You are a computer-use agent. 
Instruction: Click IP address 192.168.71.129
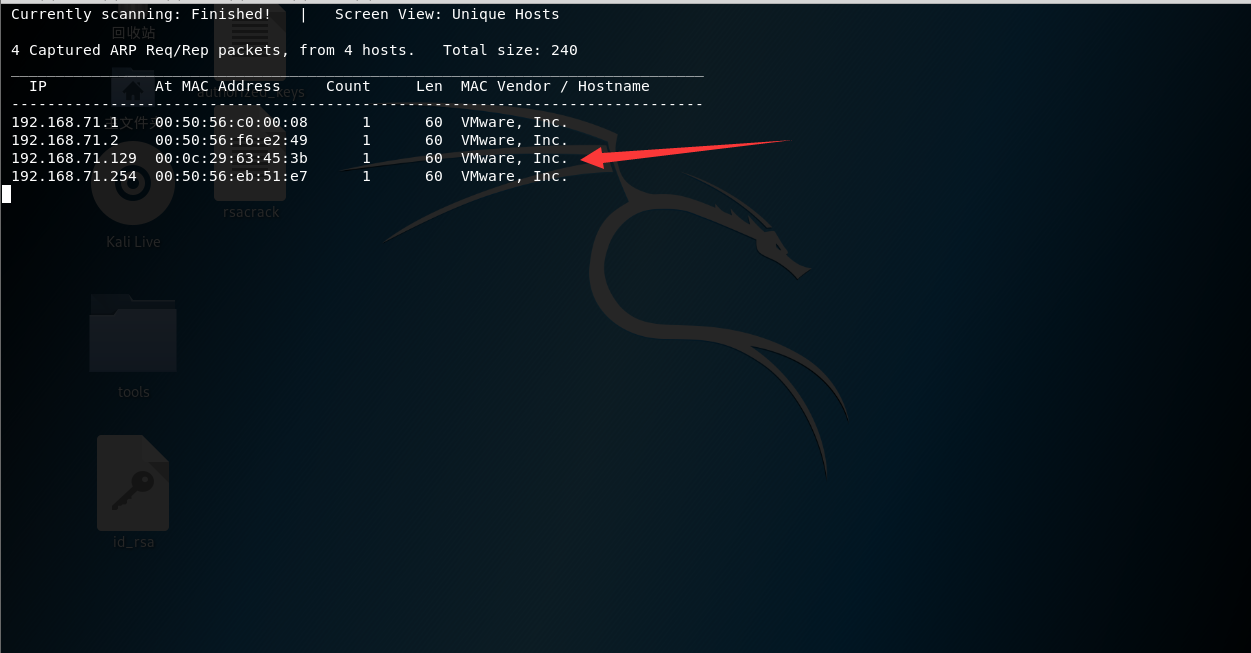tap(74, 158)
